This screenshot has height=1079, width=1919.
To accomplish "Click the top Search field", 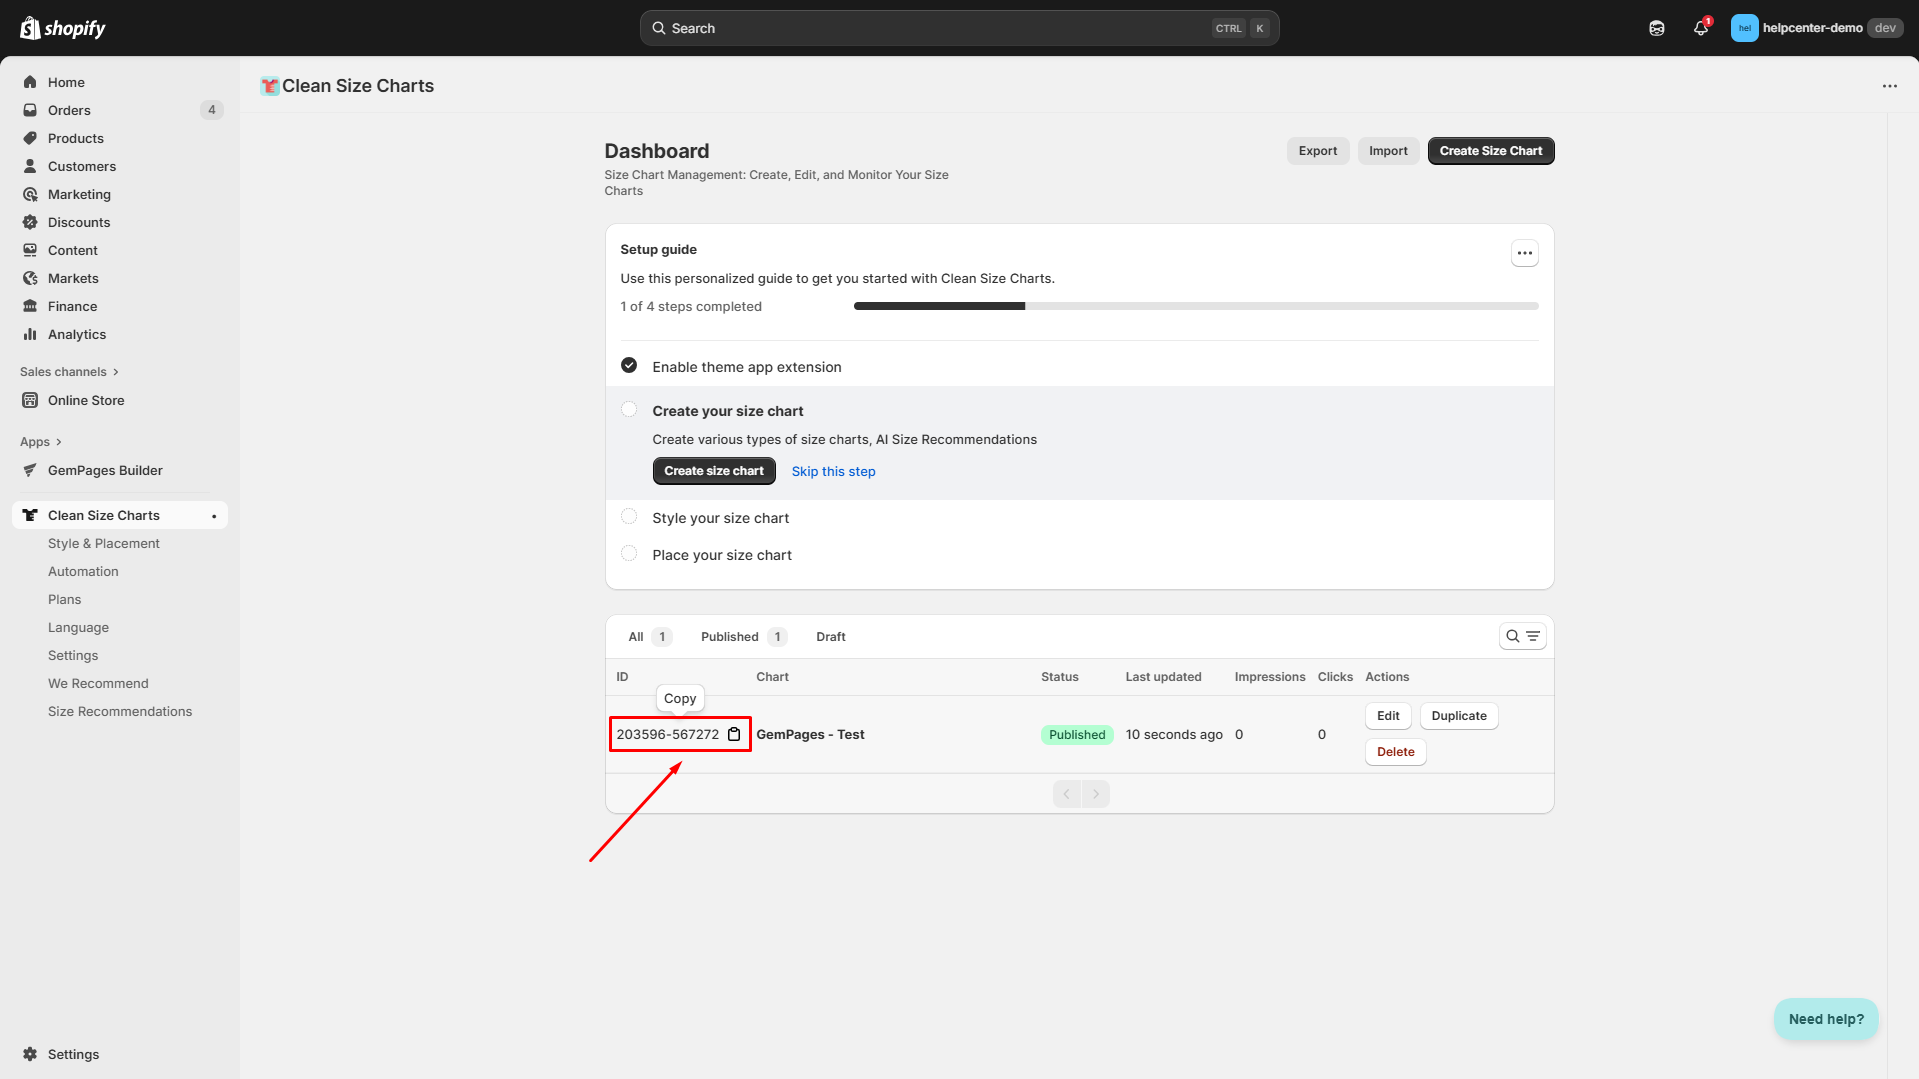I will 958,28.
